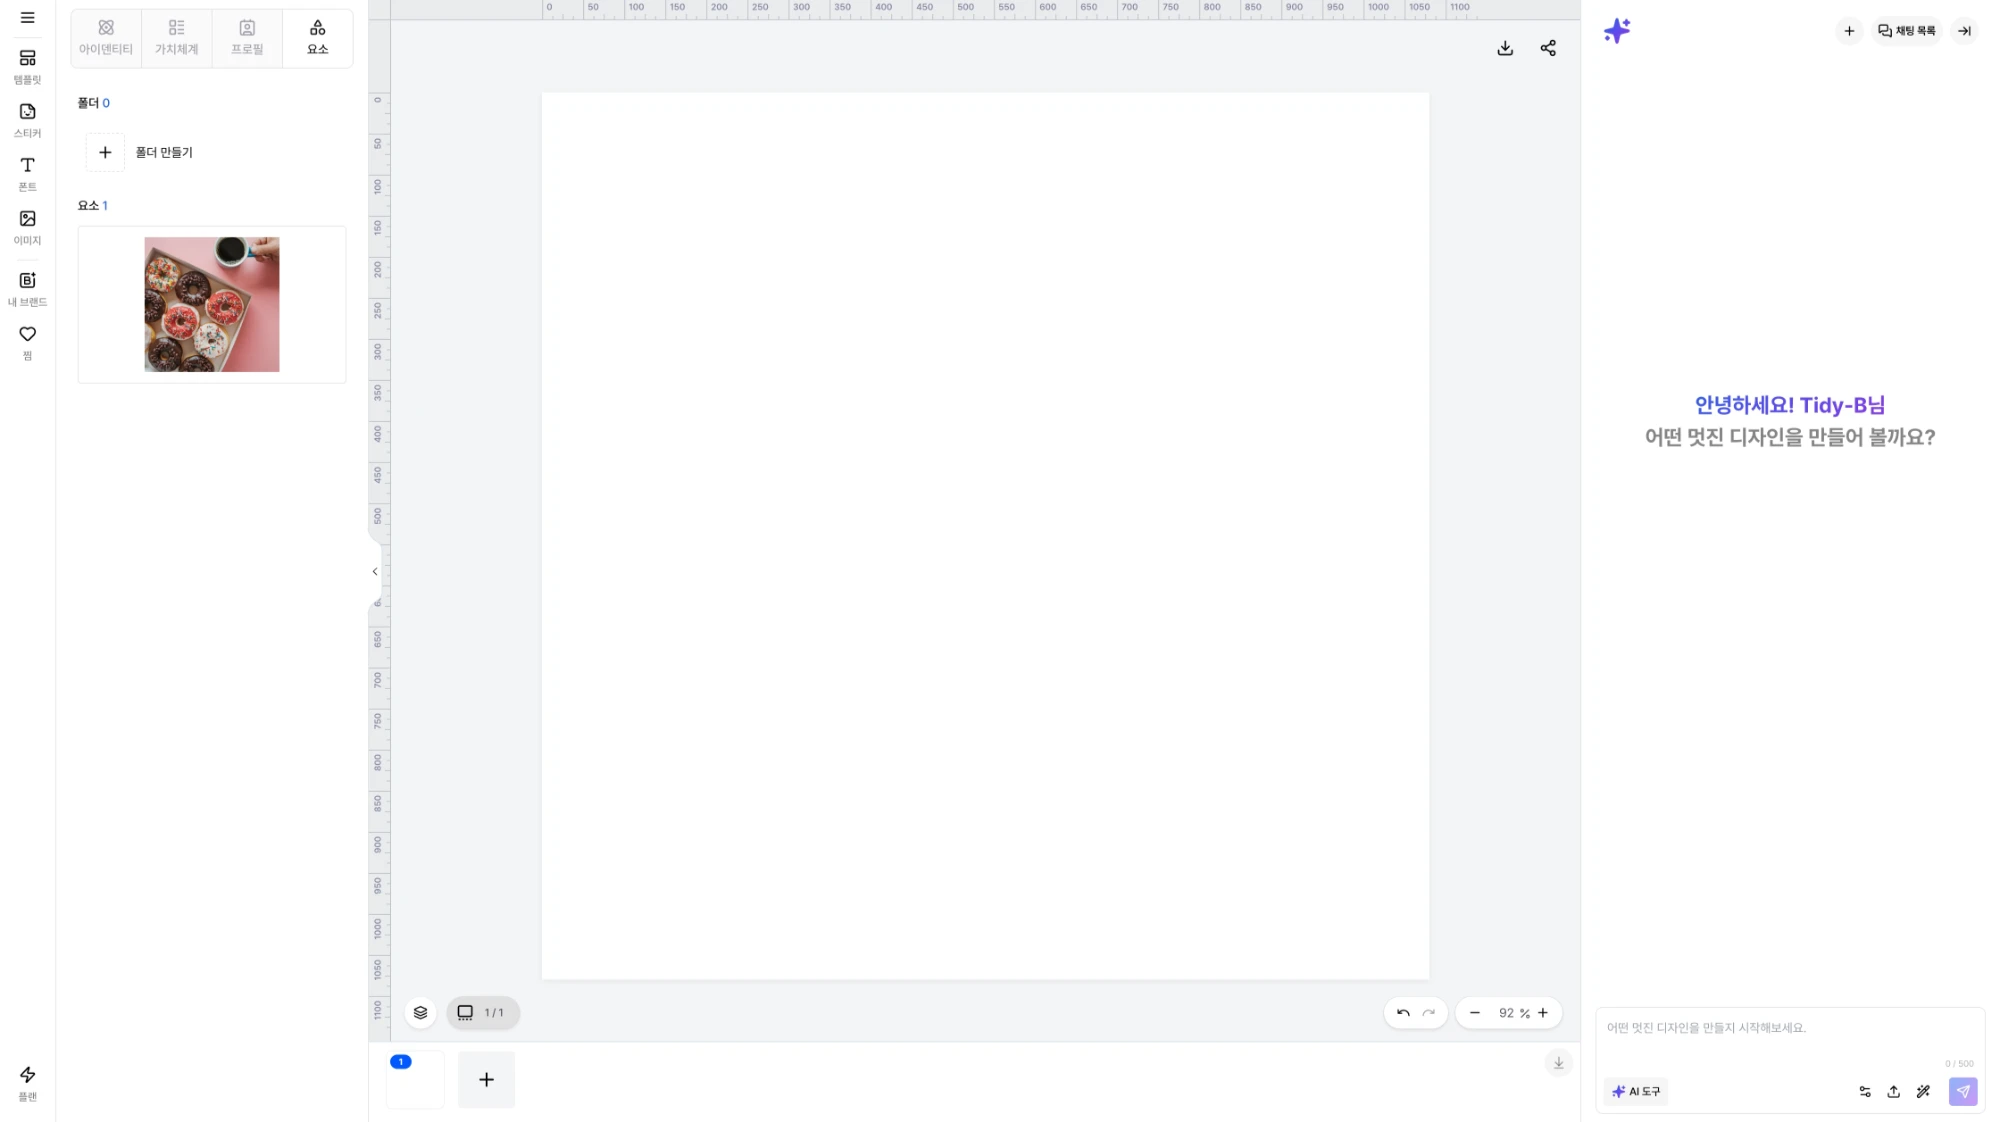The height and width of the screenshot is (1122, 2000).
Task: Collapse the left panel with the chevron
Action: coord(375,572)
